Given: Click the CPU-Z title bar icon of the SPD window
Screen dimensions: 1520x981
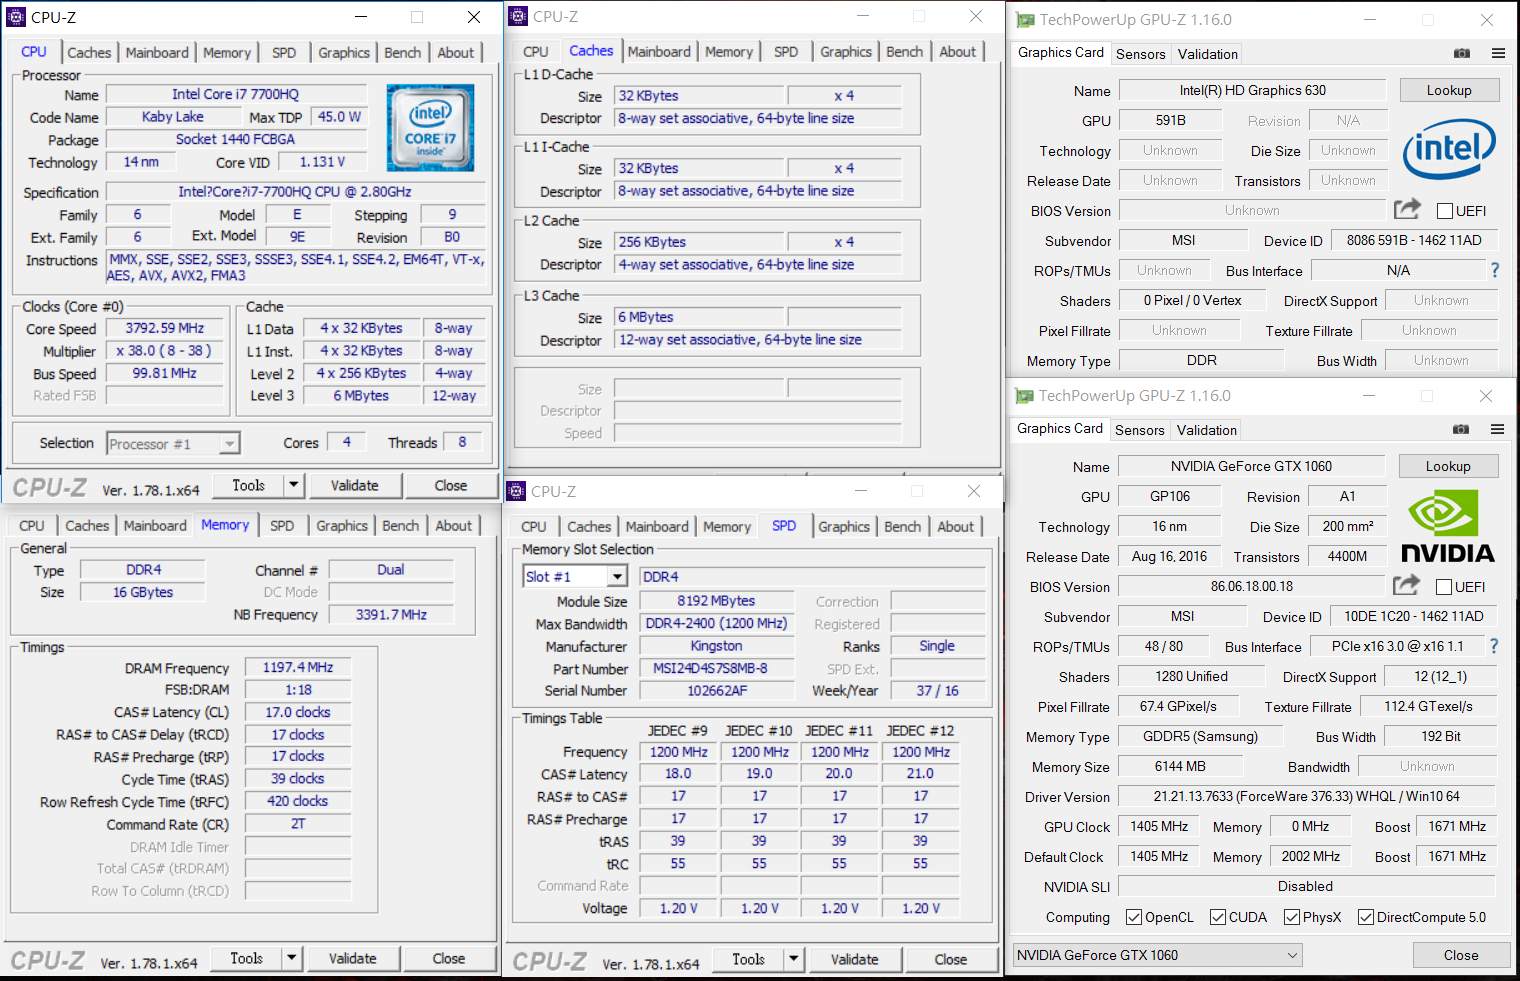Looking at the screenshot, I should [516, 491].
